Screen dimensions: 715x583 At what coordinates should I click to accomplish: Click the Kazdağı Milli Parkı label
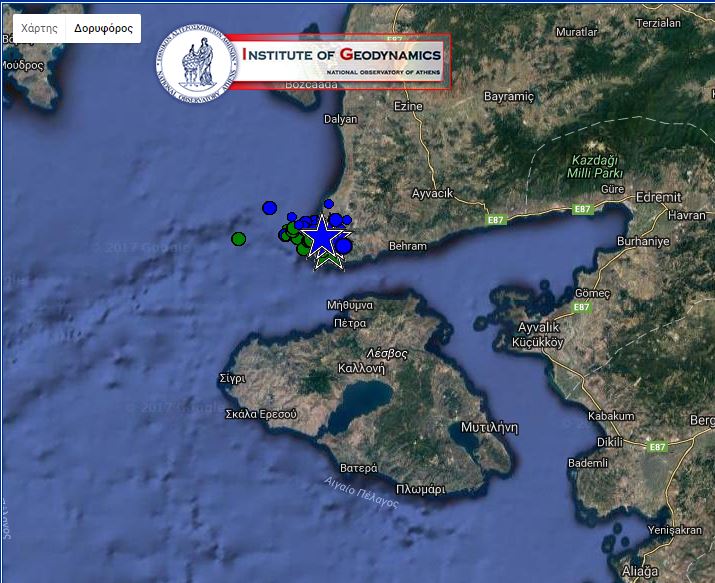pyautogui.click(x=595, y=166)
